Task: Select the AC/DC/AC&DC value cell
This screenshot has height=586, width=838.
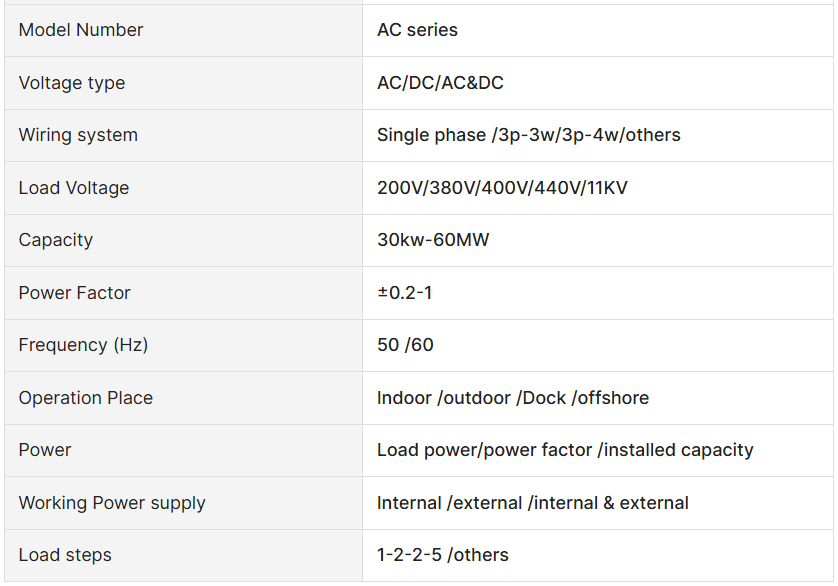Action: click(x=598, y=83)
